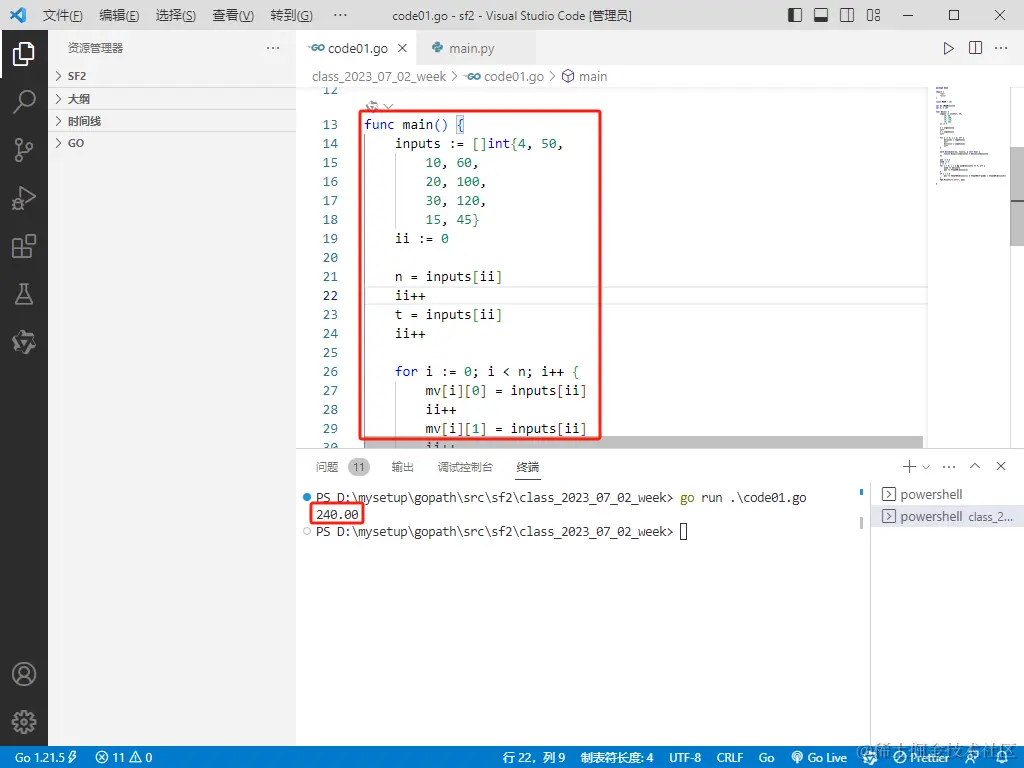Open the Extensions view icon
Screen dimensions: 1024x768
coord(24,246)
